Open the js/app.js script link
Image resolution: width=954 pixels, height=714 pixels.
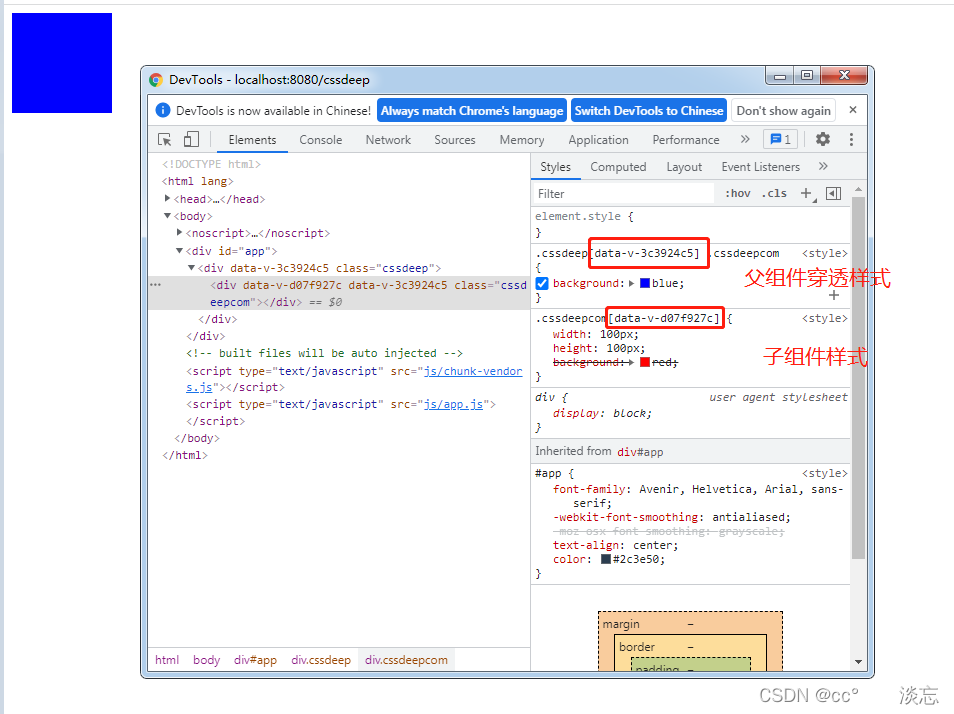click(x=454, y=404)
